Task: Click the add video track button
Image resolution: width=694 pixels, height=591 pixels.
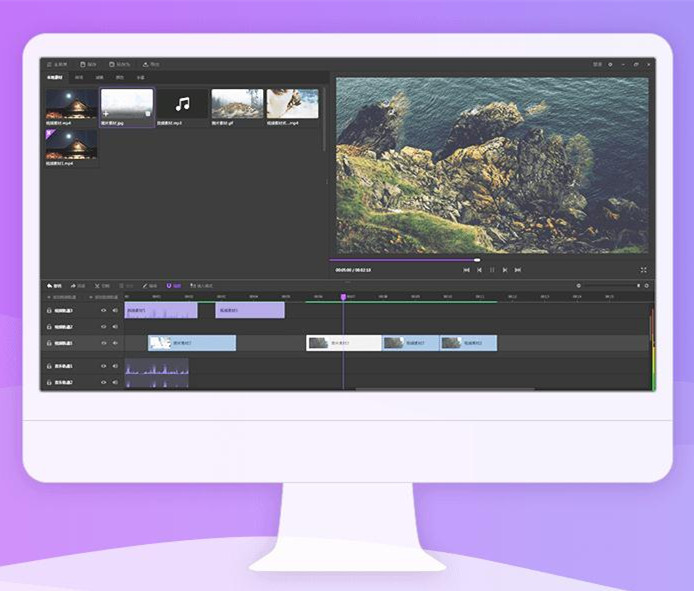Action: pyautogui.click(x=62, y=297)
